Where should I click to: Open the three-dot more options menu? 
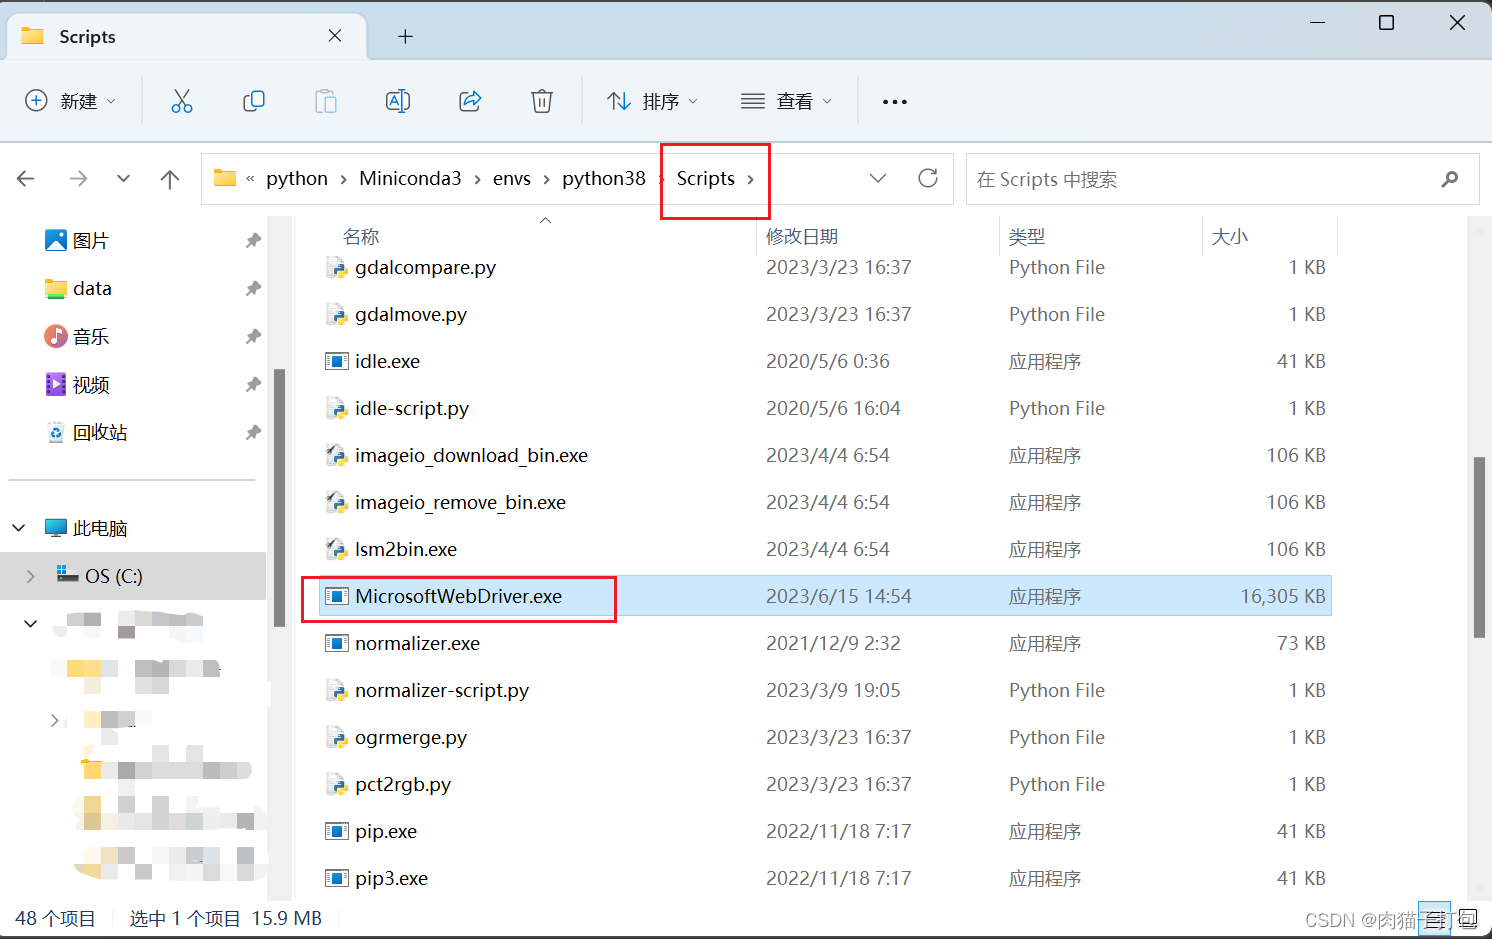point(895,101)
